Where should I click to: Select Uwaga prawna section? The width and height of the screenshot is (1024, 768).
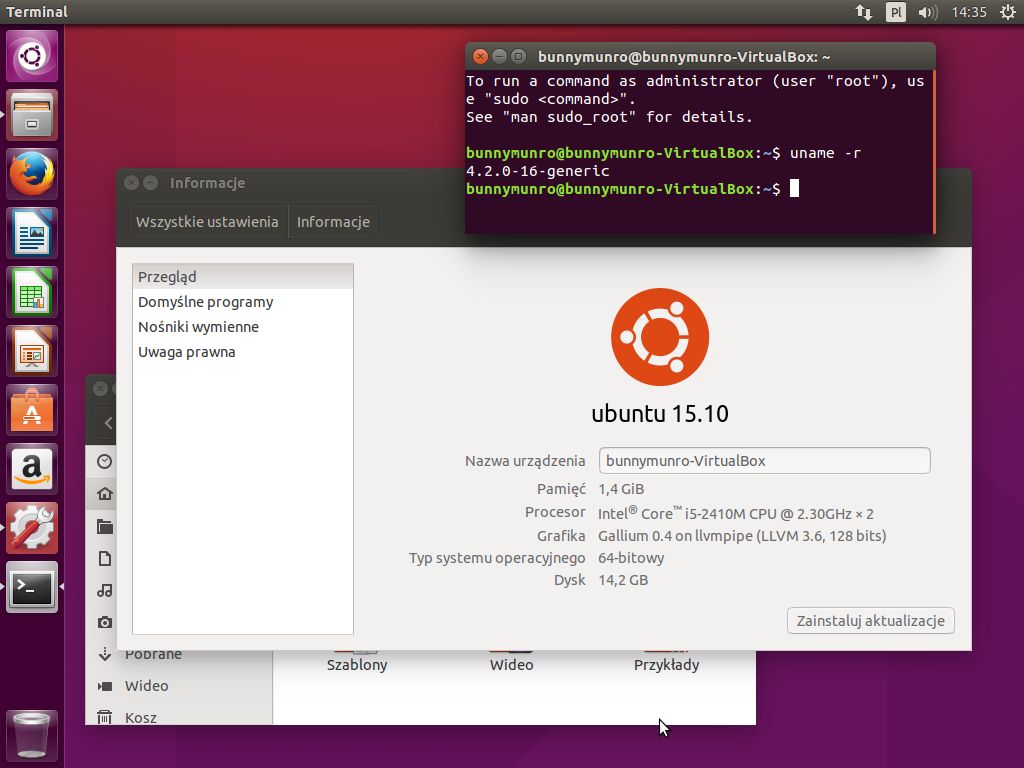point(243,351)
